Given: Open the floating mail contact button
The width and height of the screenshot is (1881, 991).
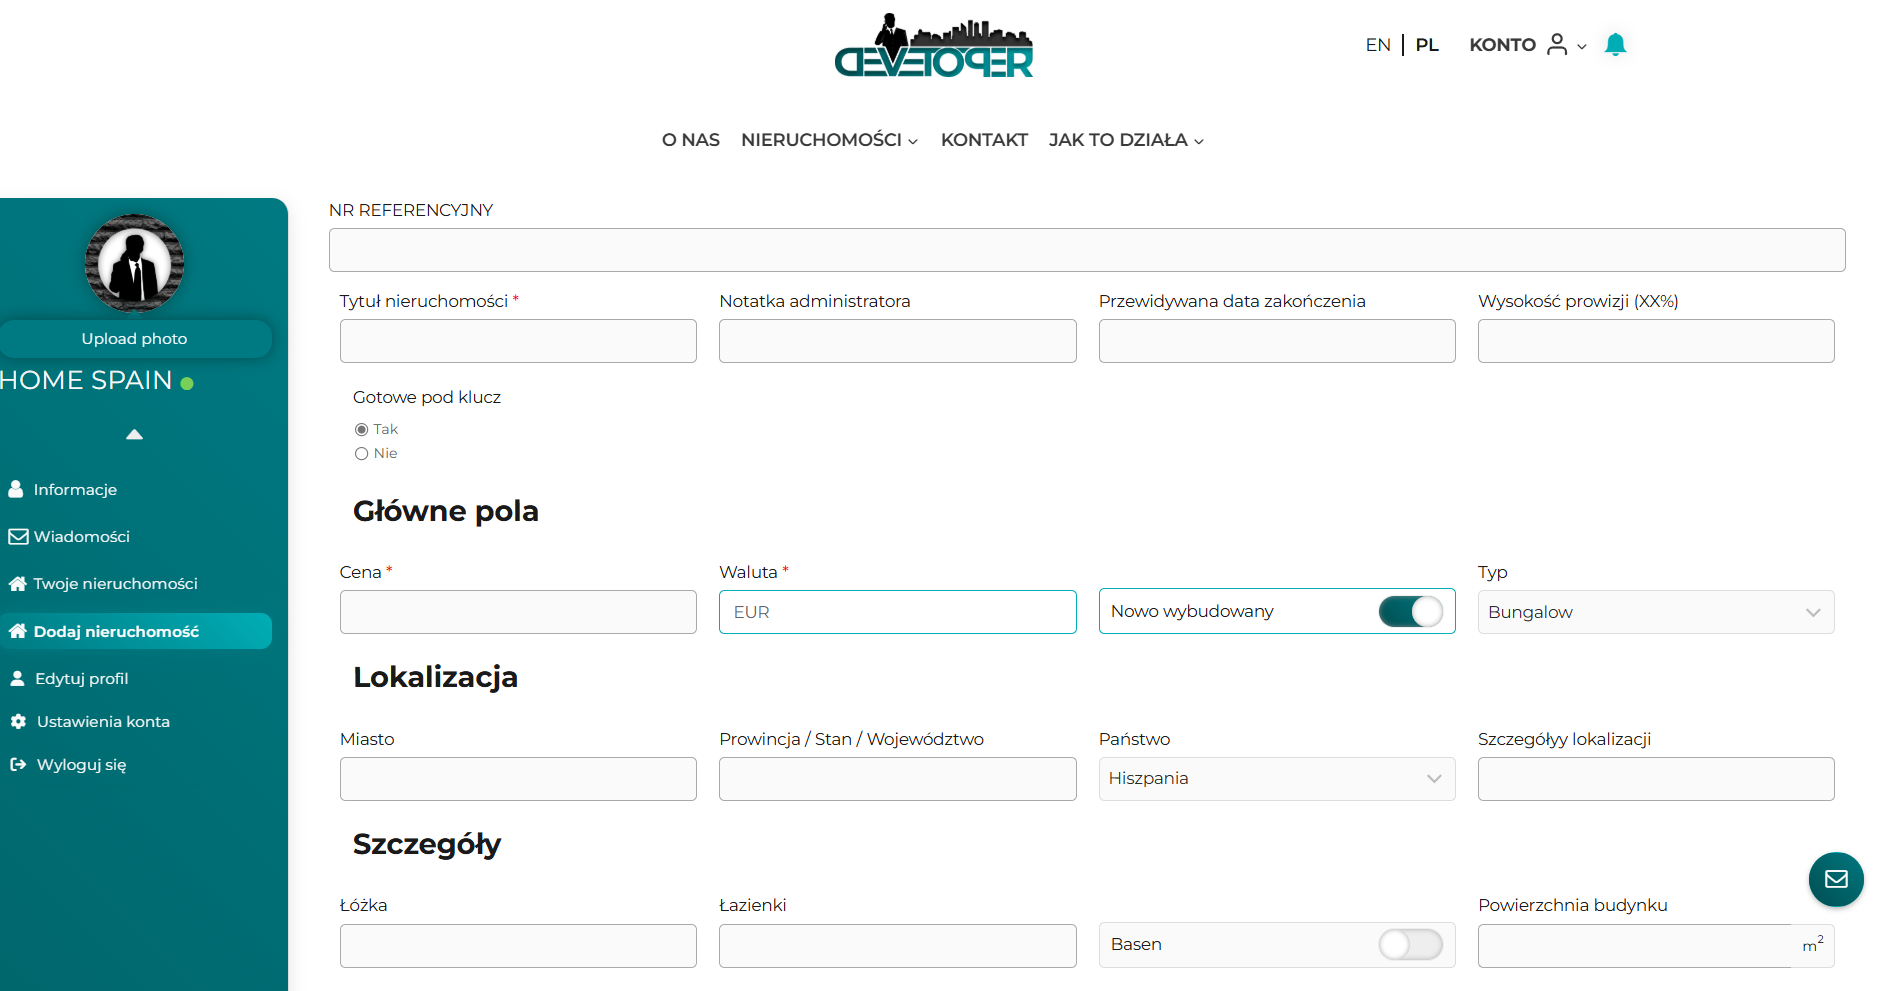Looking at the screenshot, I should click(1836, 879).
